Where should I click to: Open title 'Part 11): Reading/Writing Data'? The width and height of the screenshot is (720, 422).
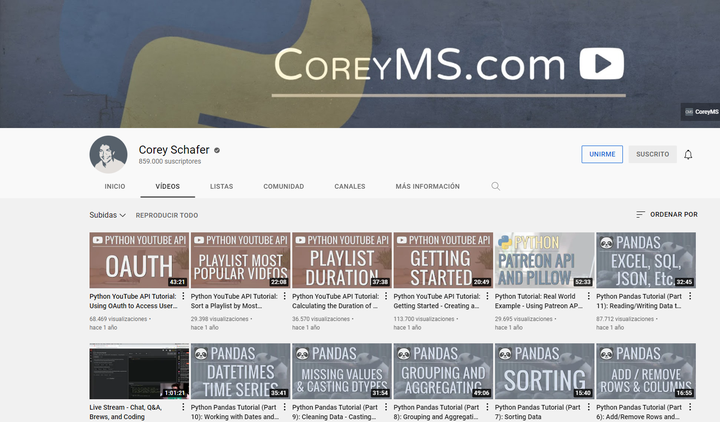point(640,301)
